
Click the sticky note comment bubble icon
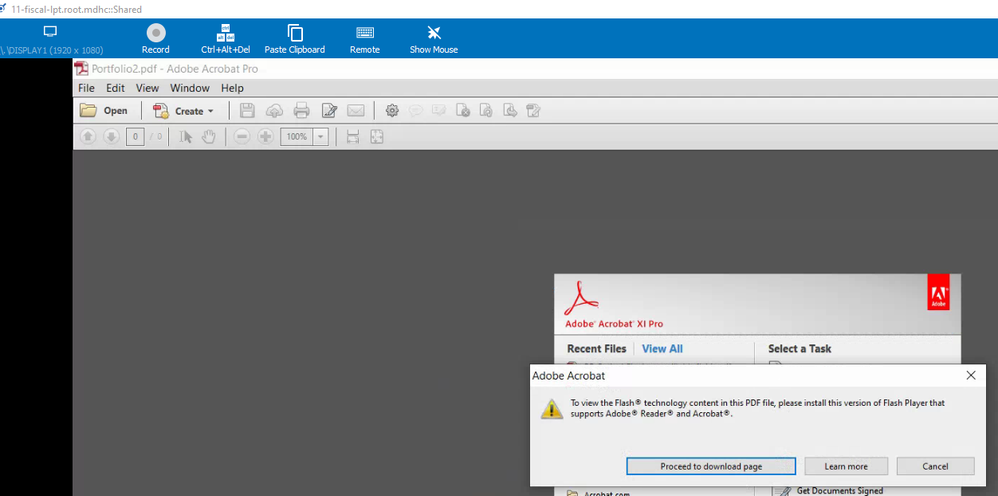click(x=416, y=111)
